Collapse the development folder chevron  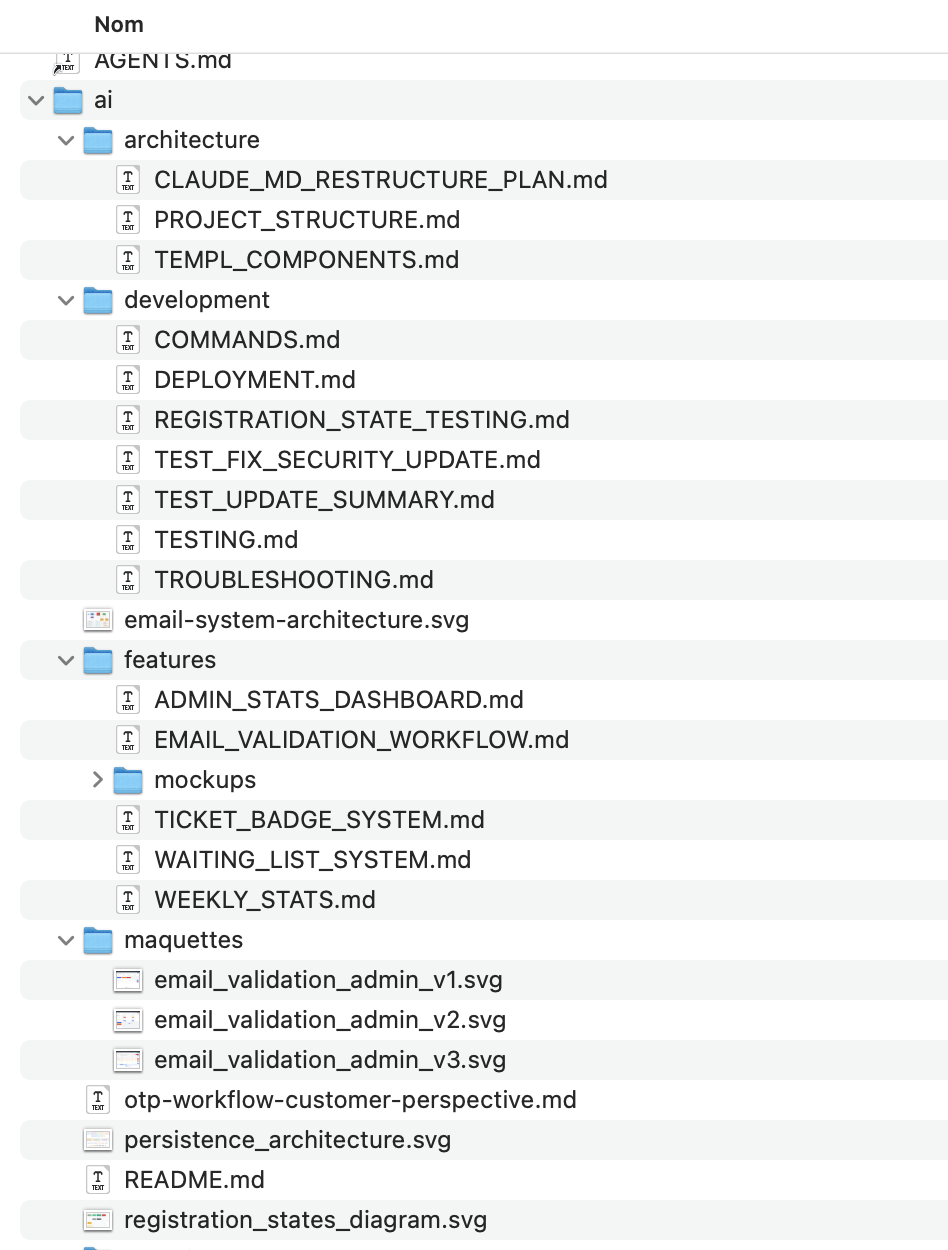point(67,300)
